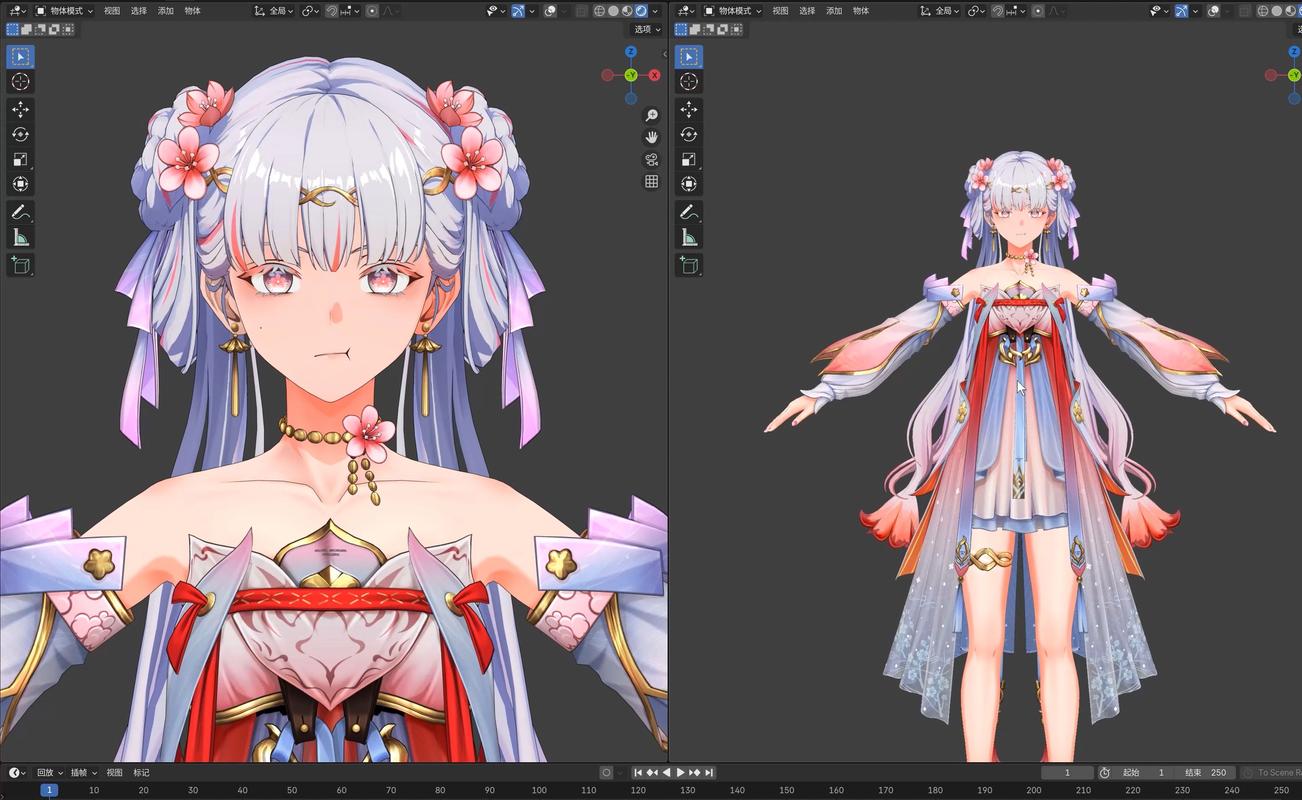This screenshot has width=1302, height=800.
Task: Choose the Move tool in left viewport
Action: pyautogui.click(x=20, y=109)
